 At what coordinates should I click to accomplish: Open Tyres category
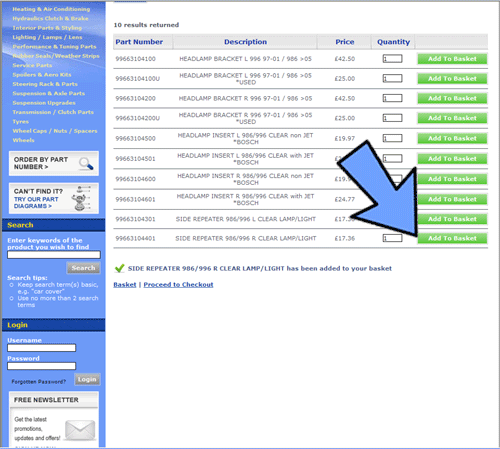click(x=21, y=121)
